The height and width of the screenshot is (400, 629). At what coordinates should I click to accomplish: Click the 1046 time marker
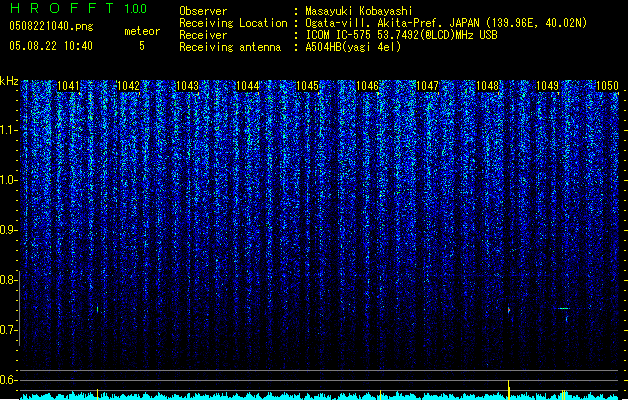367,86
